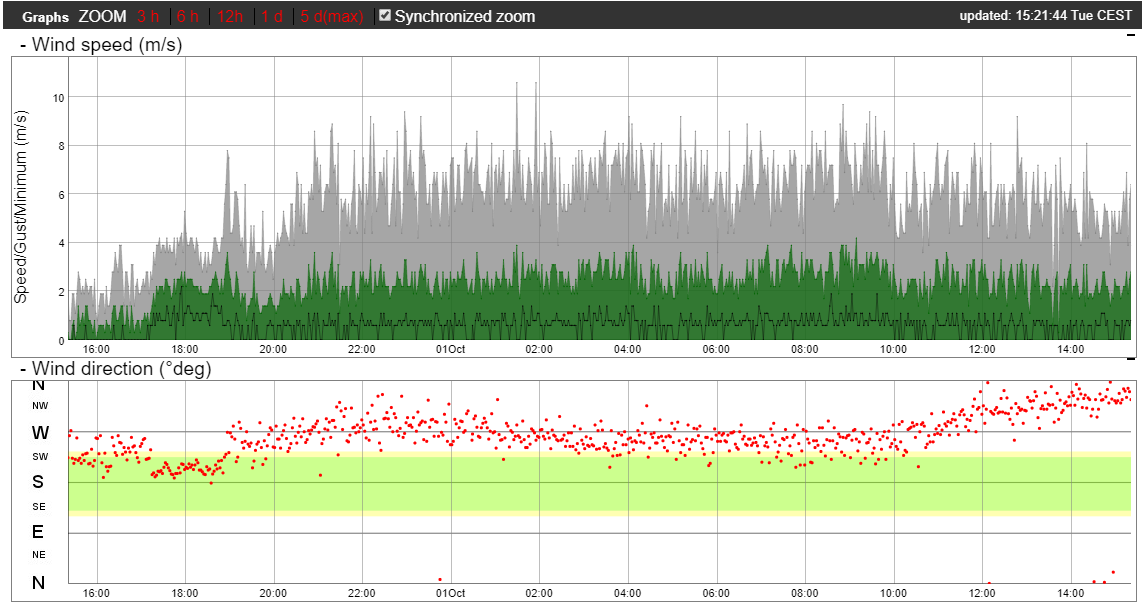Click the dash icon right of Wind speed header
Screen dimensions: 1142x602
(x=1130, y=34)
